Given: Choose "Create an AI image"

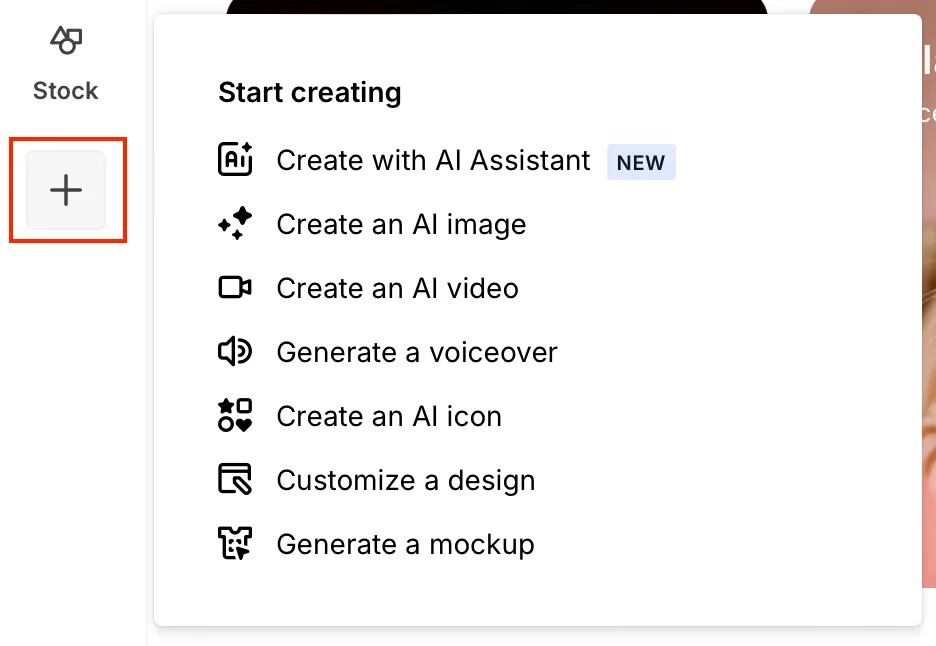Looking at the screenshot, I should (401, 224).
